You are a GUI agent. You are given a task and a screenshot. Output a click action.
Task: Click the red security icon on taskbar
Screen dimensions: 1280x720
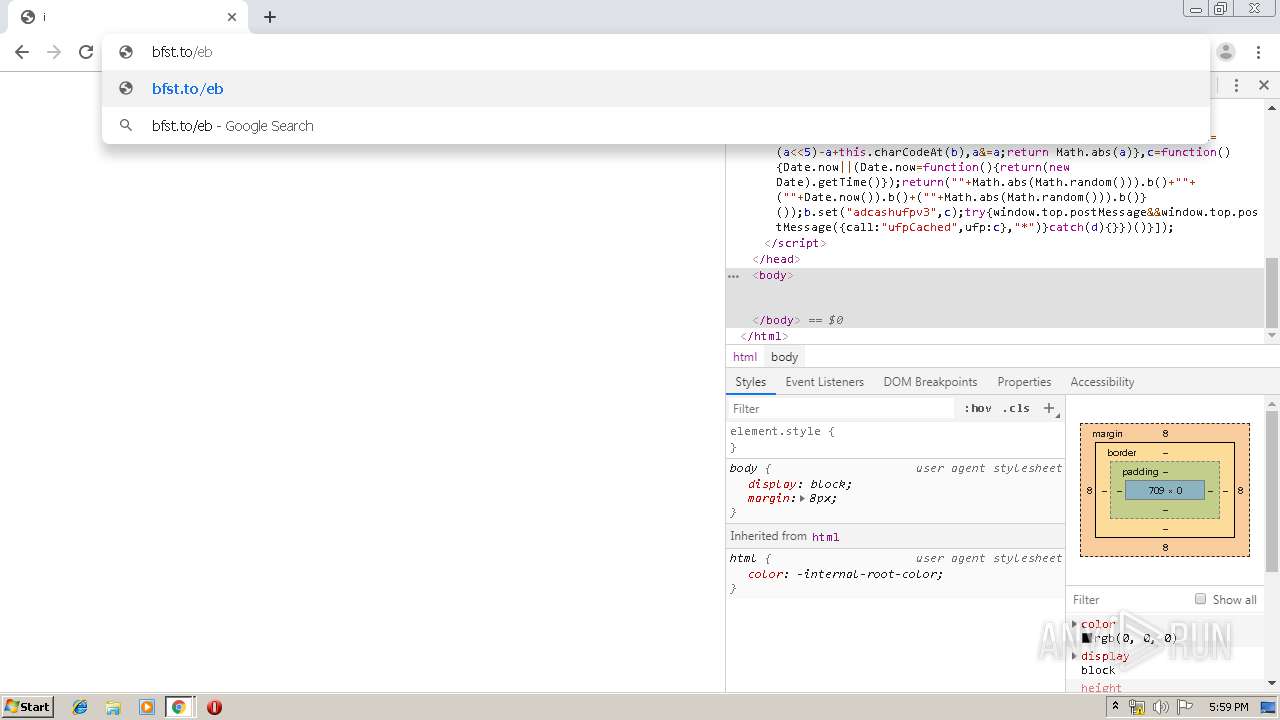tap(214, 707)
